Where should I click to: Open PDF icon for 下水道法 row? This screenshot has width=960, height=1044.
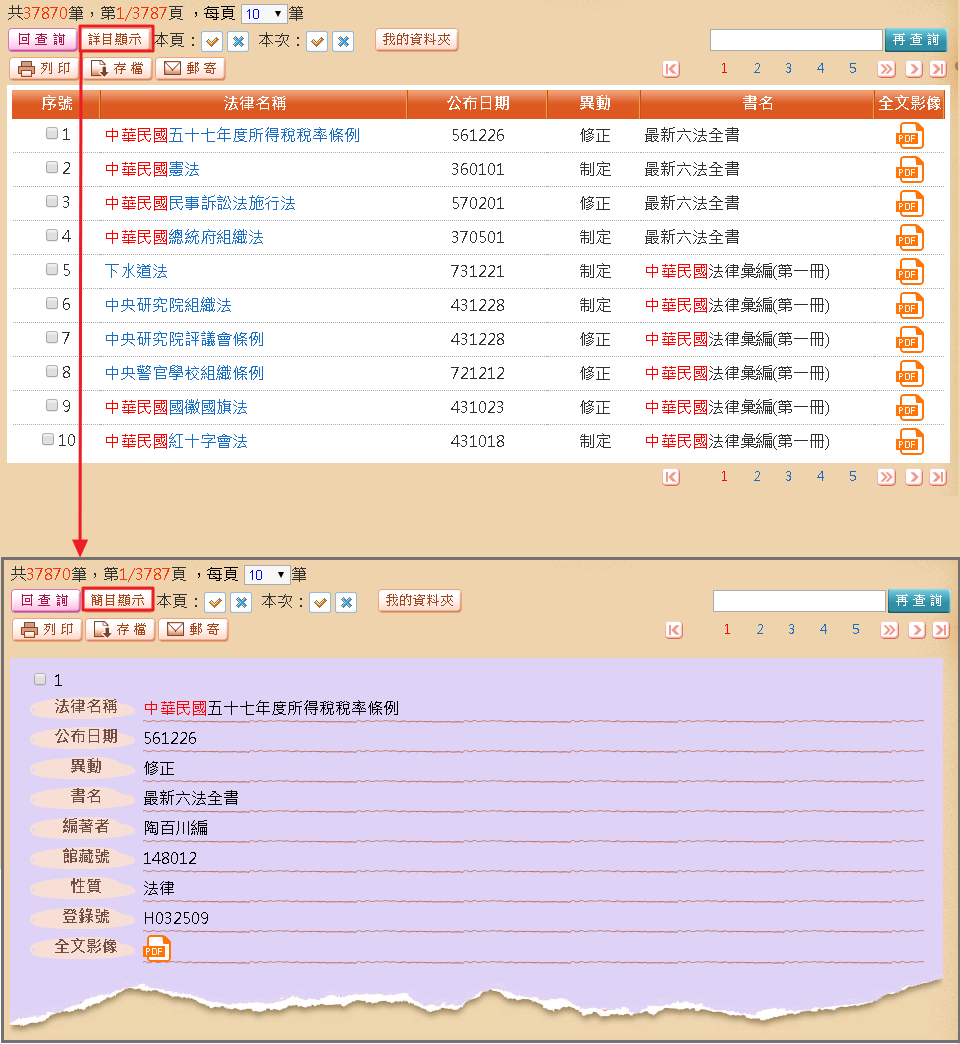click(x=909, y=271)
